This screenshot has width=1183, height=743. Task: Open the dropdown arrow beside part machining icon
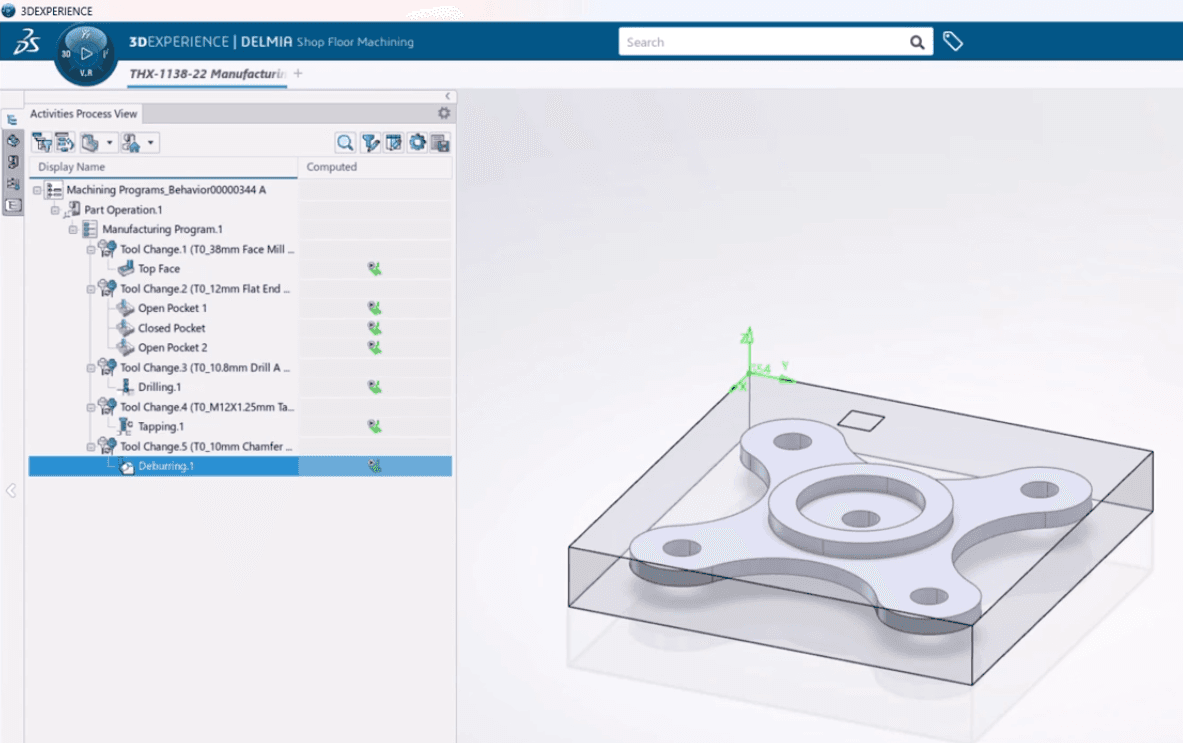tap(109, 143)
